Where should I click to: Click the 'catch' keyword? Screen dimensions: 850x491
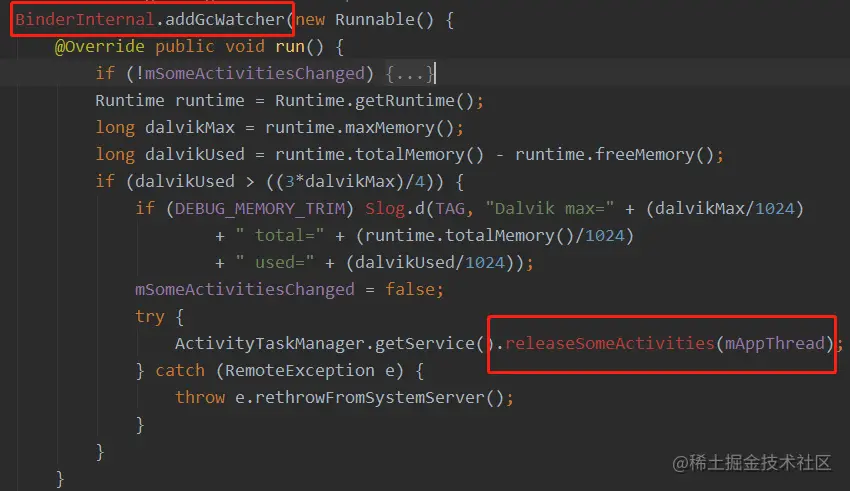(x=180, y=371)
